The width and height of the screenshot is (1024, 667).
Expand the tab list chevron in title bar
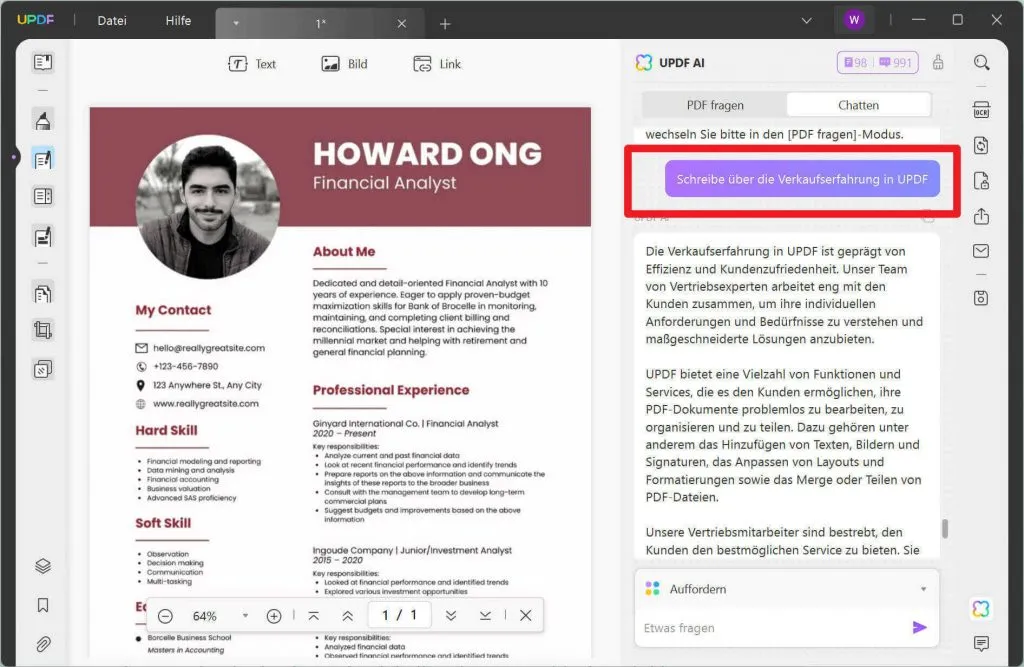tap(807, 21)
